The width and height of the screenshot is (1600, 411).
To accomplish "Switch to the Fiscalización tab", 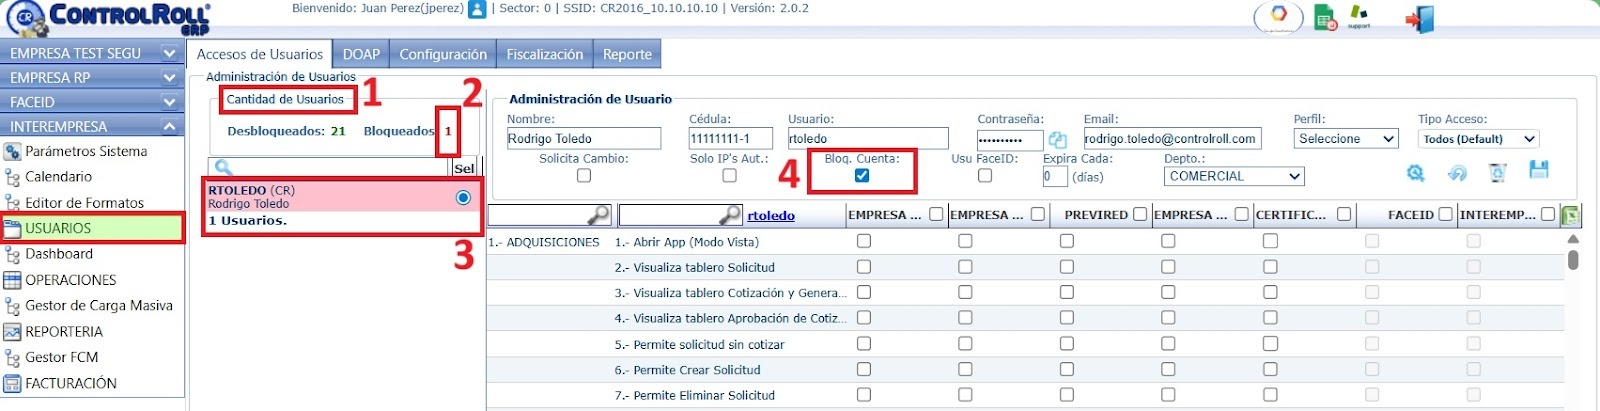I will (544, 54).
